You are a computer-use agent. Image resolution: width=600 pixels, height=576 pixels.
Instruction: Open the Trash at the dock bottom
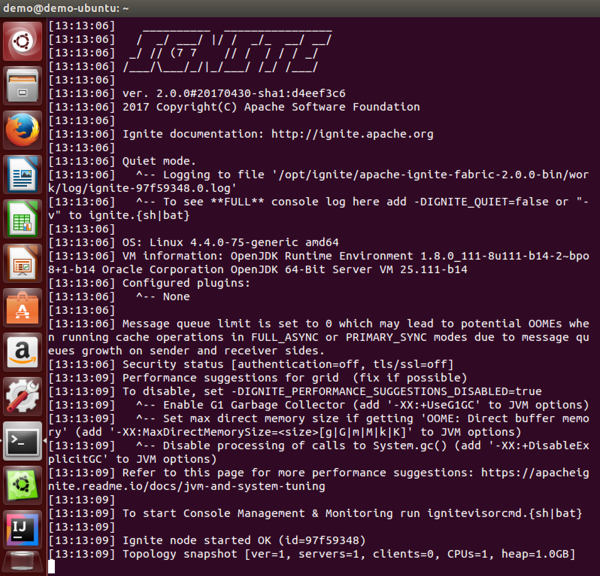[x=22, y=563]
